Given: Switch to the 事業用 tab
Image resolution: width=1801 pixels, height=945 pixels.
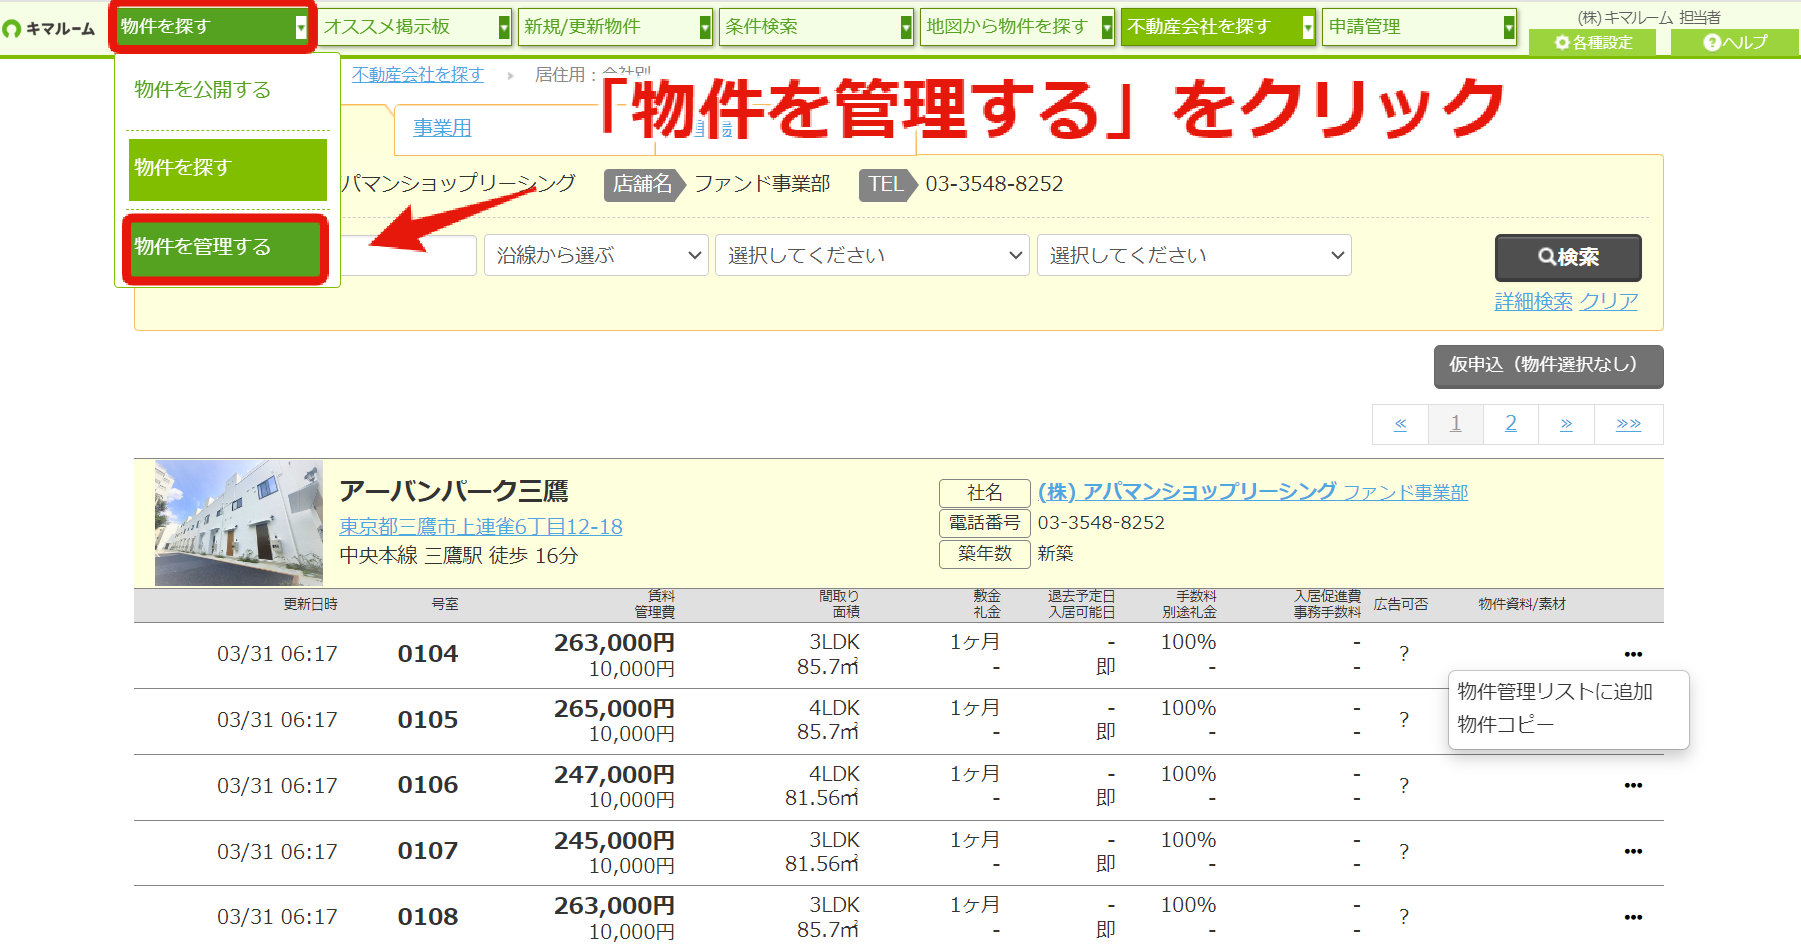Looking at the screenshot, I should 442,128.
